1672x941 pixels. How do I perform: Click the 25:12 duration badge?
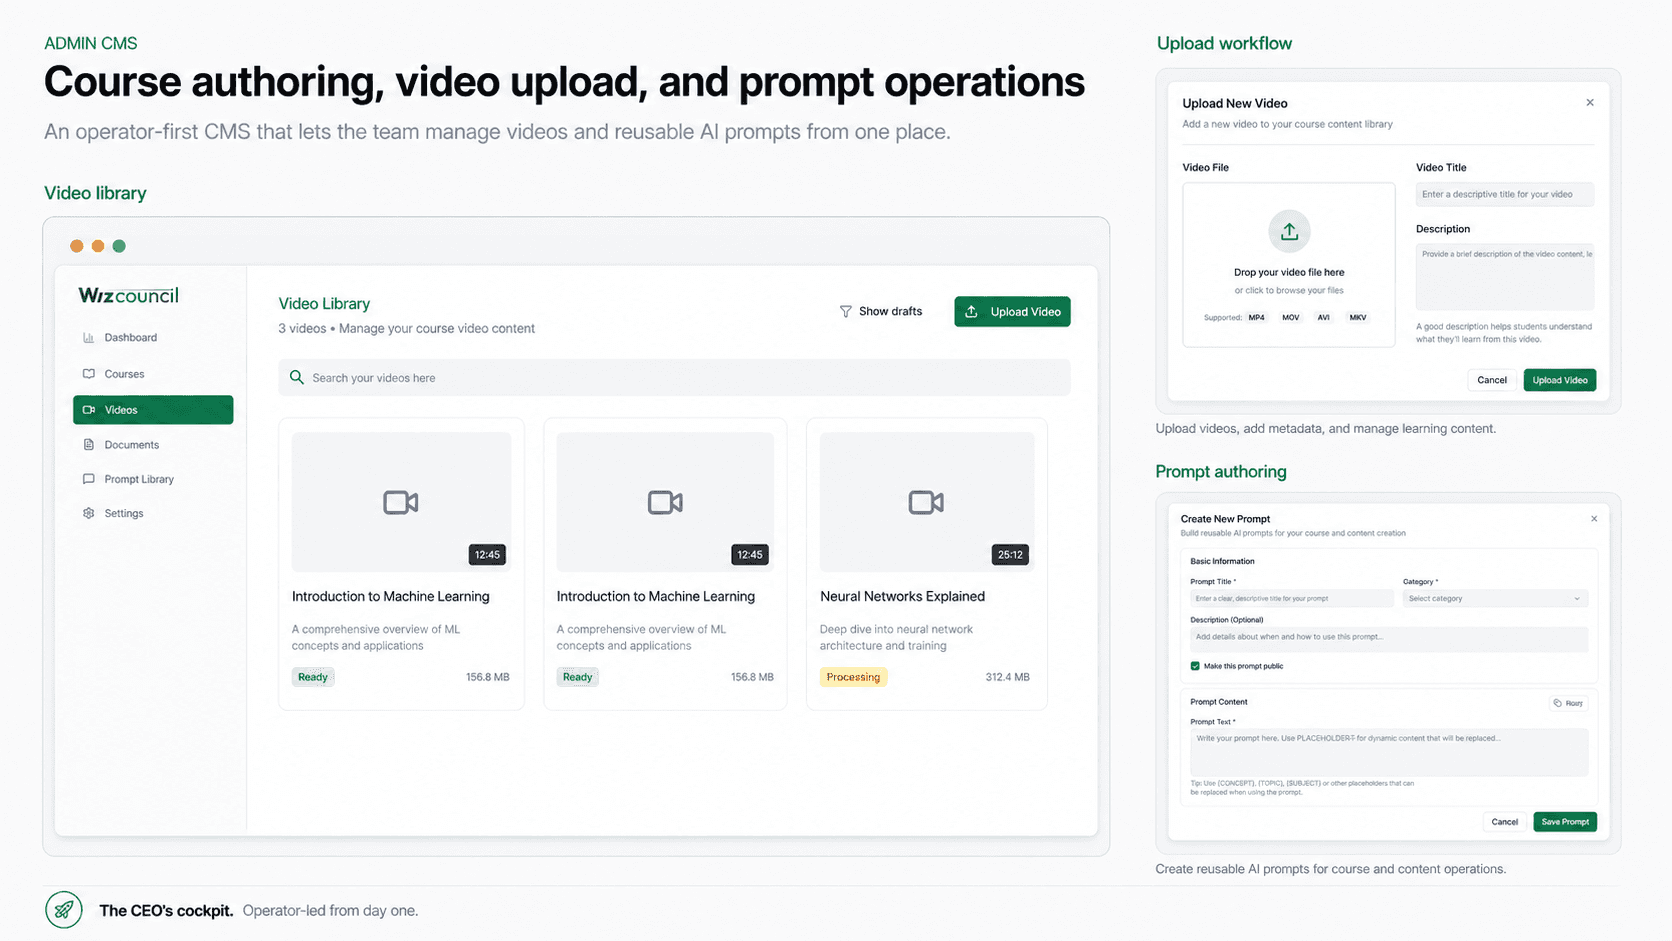[x=1010, y=555]
